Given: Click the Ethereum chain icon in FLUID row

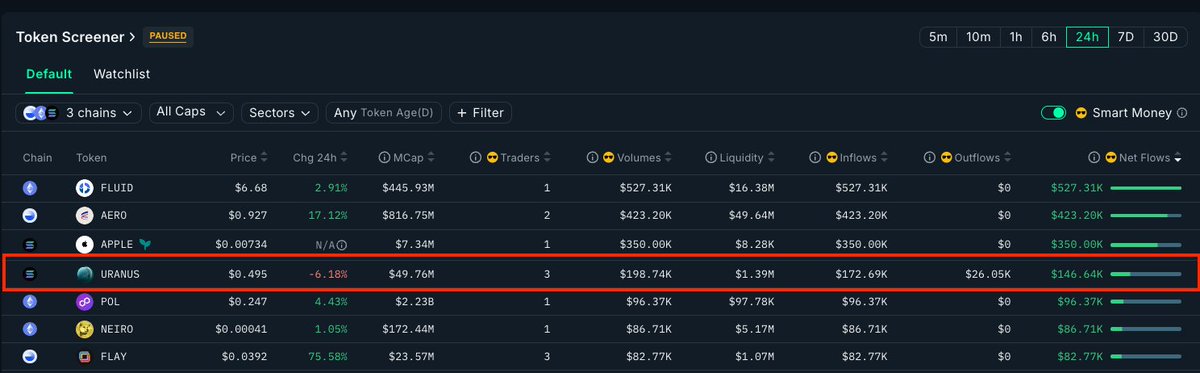Looking at the screenshot, I should coord(30,188).
